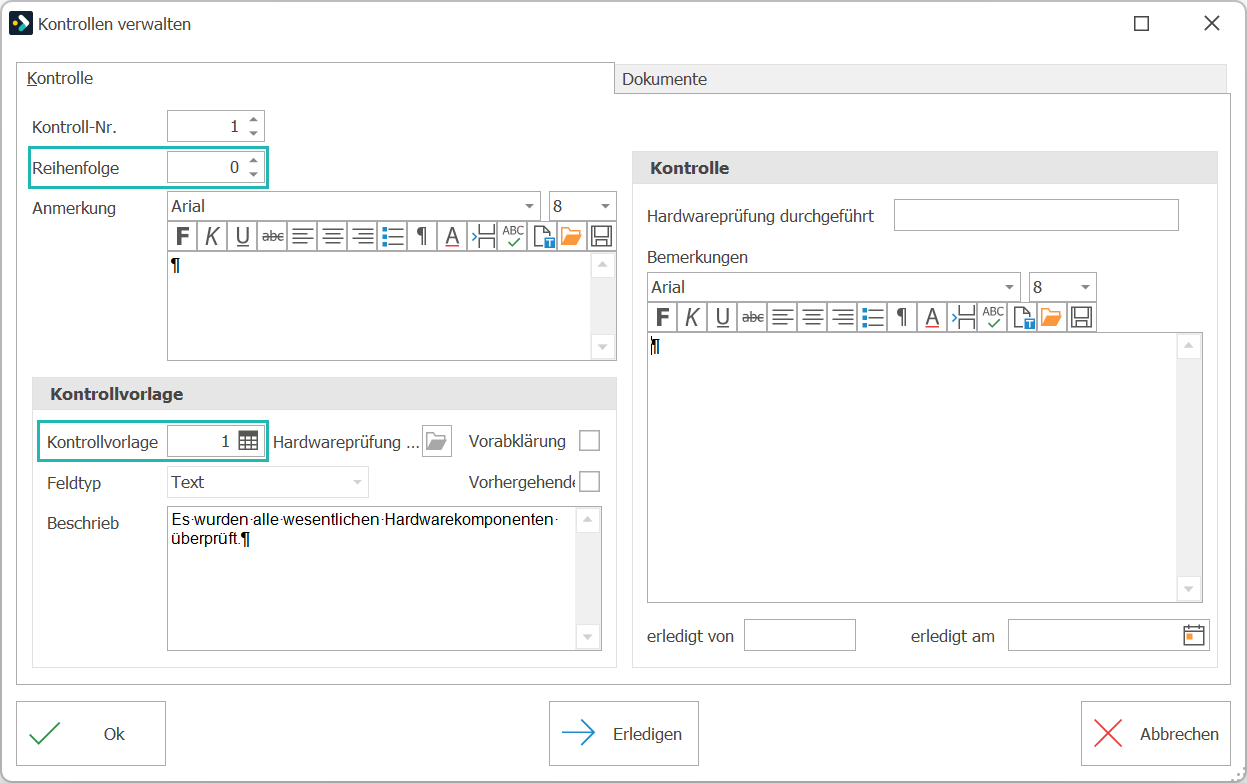Increase Kontroll-Nr. with up arrow
1247x783 pixels.
[254, 120]
